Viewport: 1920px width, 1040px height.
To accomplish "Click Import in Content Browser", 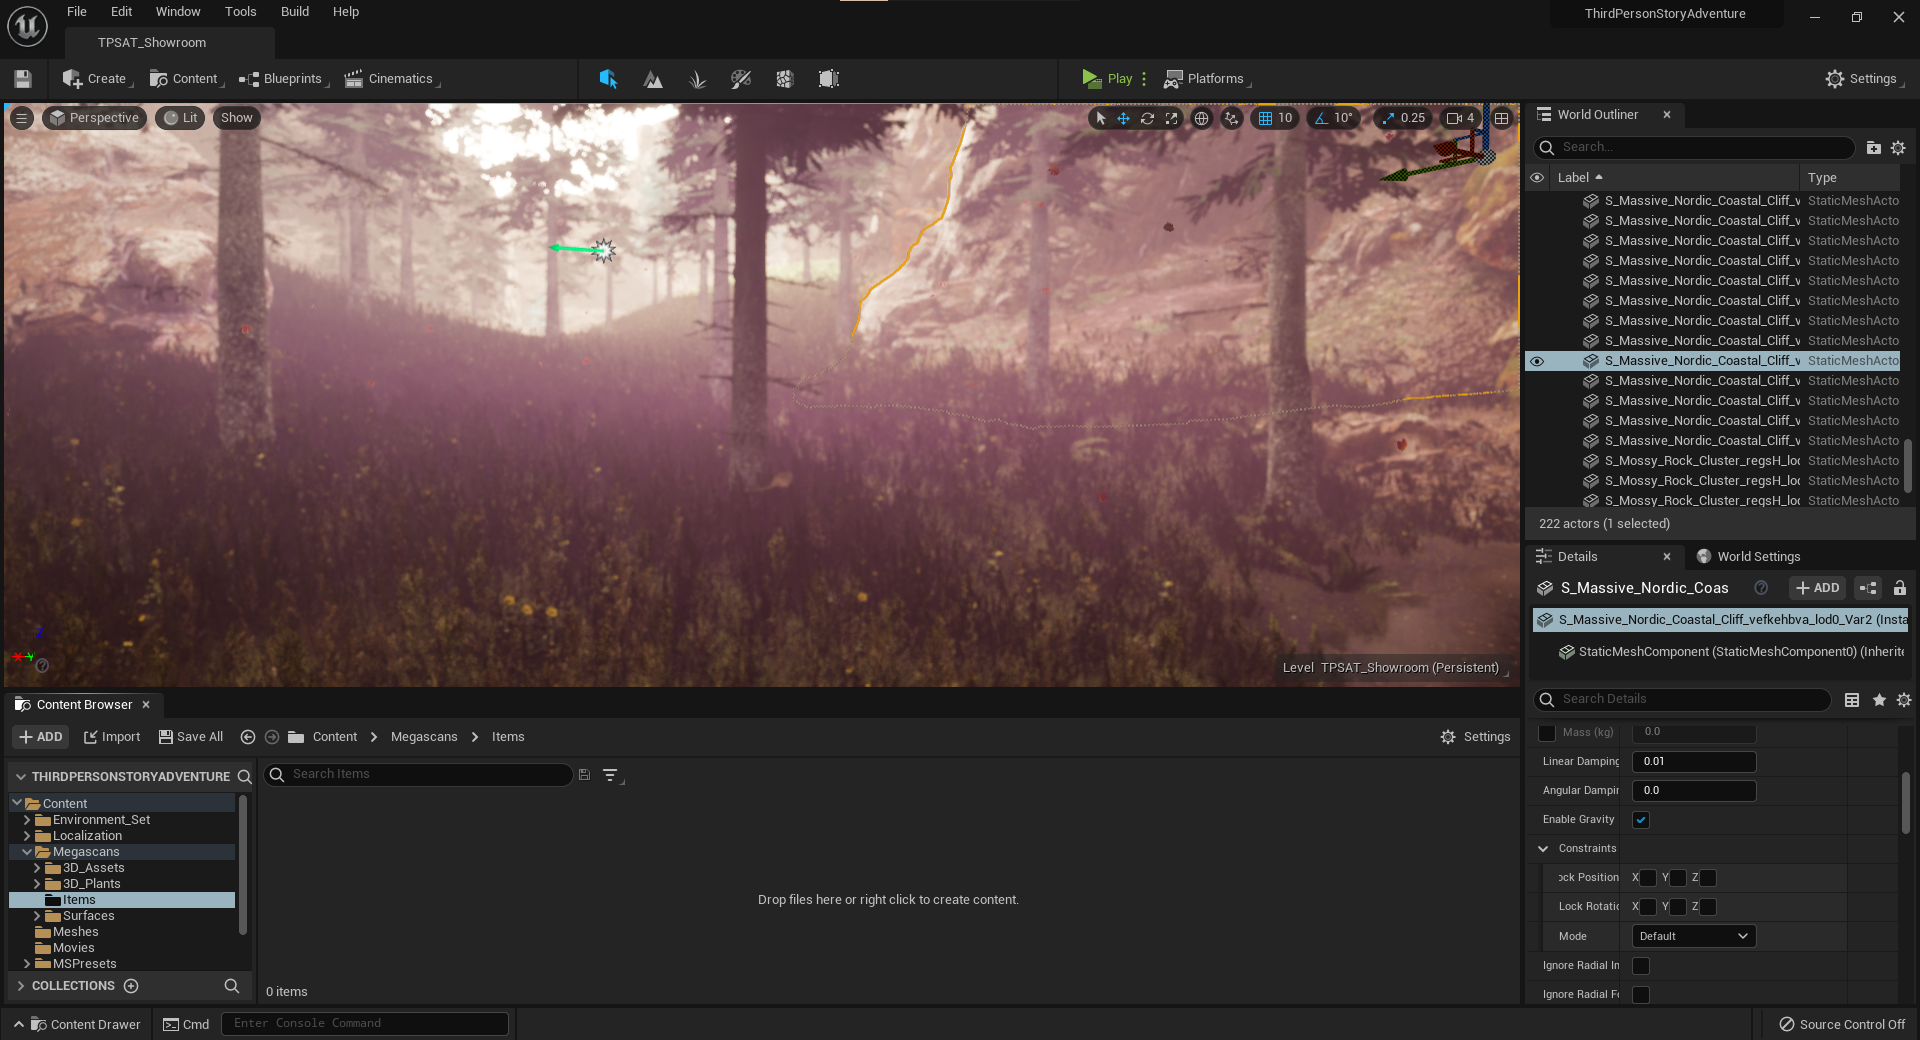I will pyautogui.click(x=112, y=737).
